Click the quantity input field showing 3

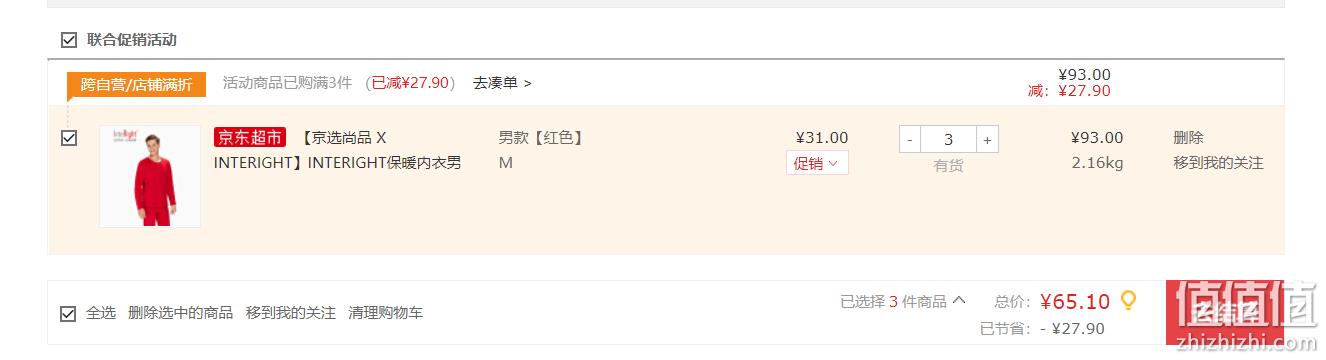[949, 140]
